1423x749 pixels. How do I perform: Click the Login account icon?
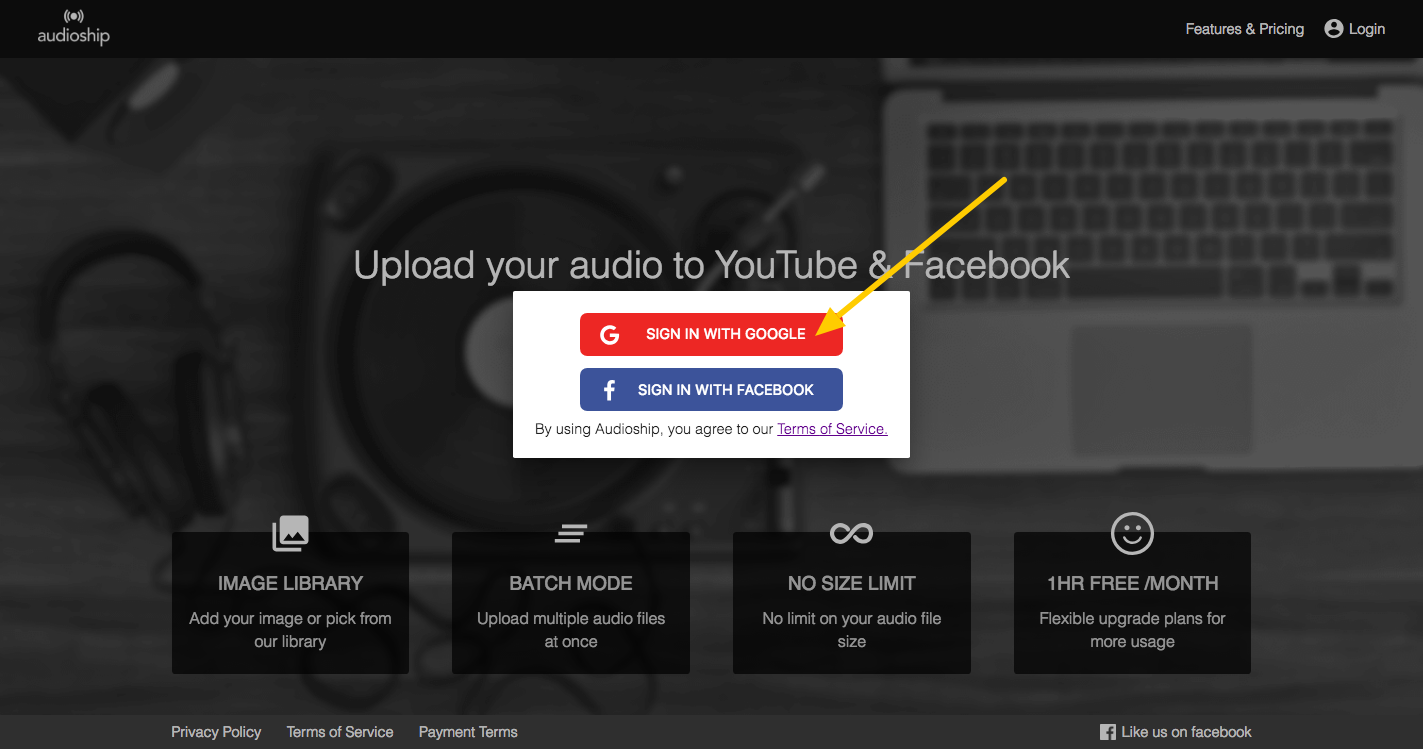[1333, 29]
